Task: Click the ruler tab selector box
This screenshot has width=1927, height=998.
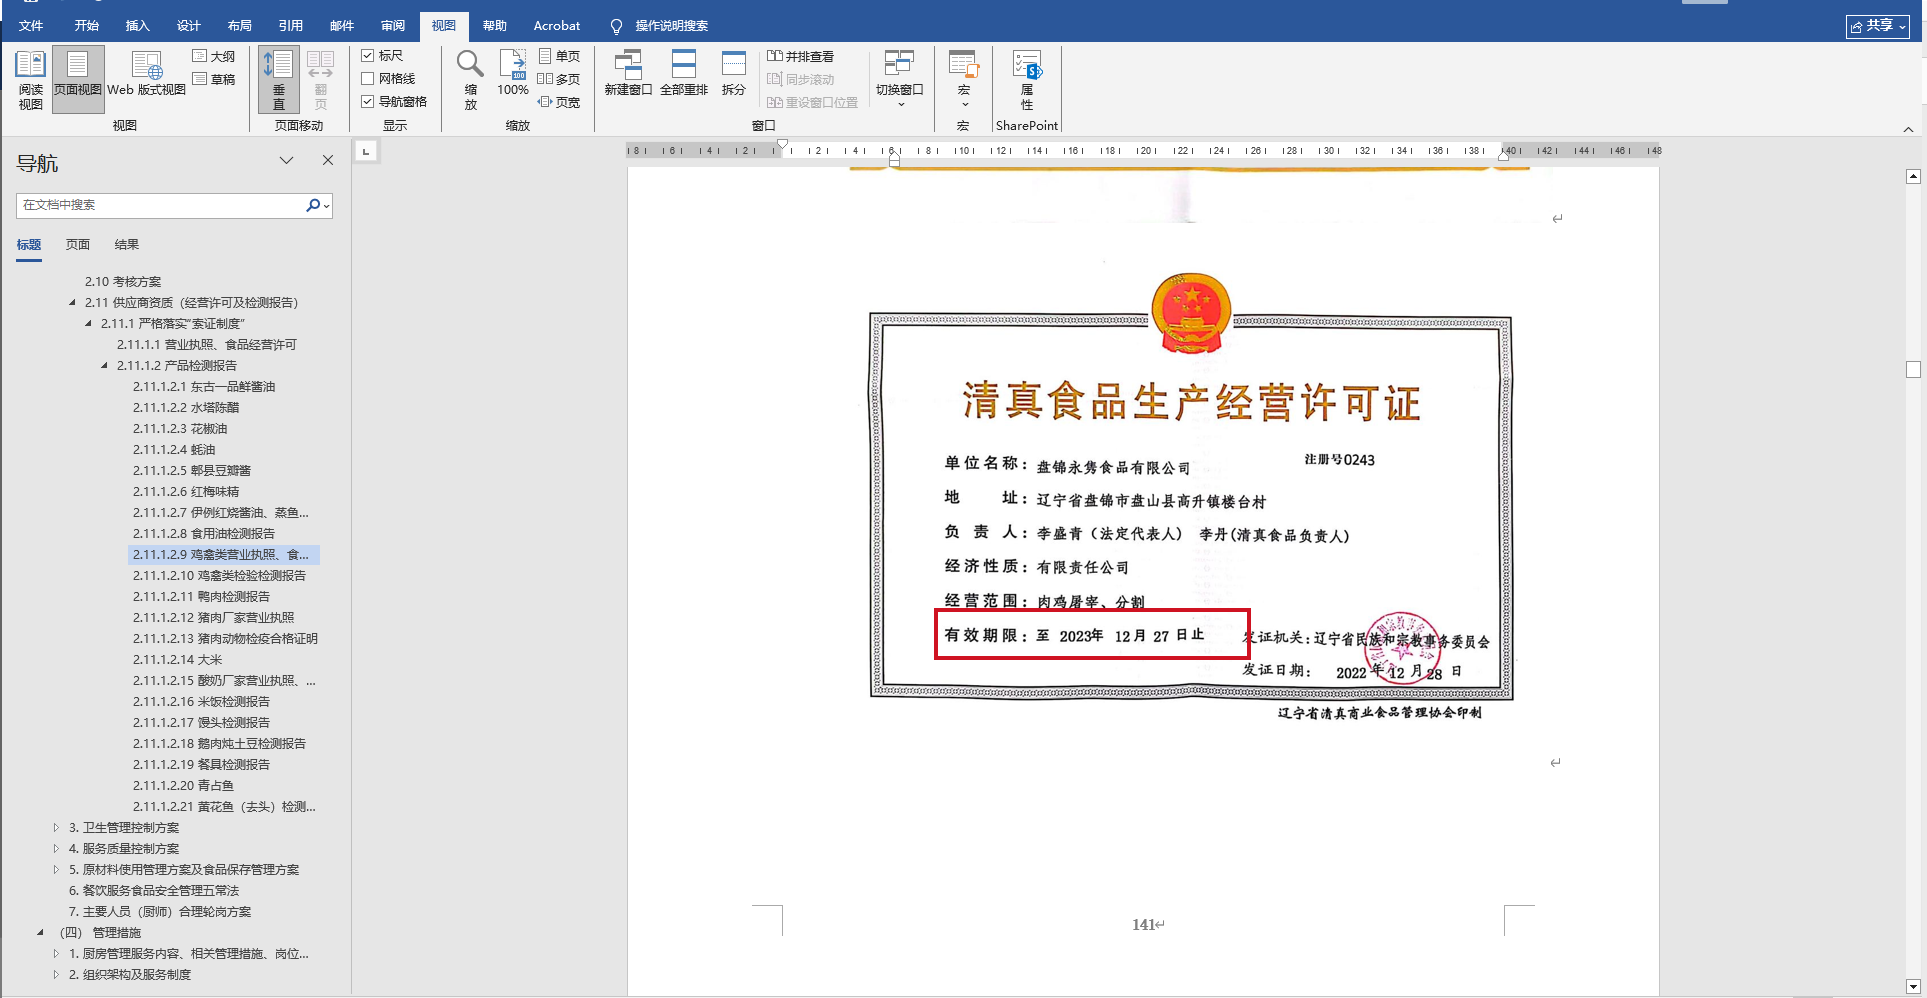Action: click(366, 151)
